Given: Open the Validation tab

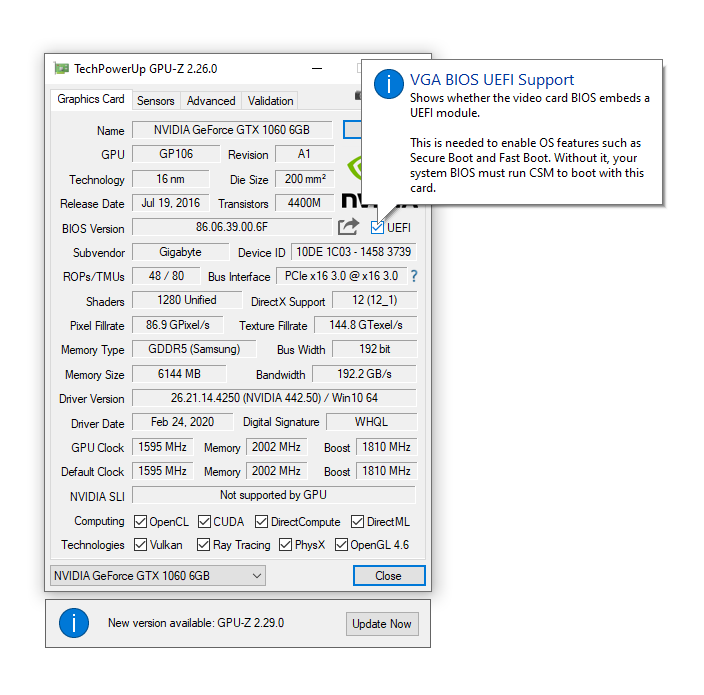Looking at the screenshot, I should 270,101.
